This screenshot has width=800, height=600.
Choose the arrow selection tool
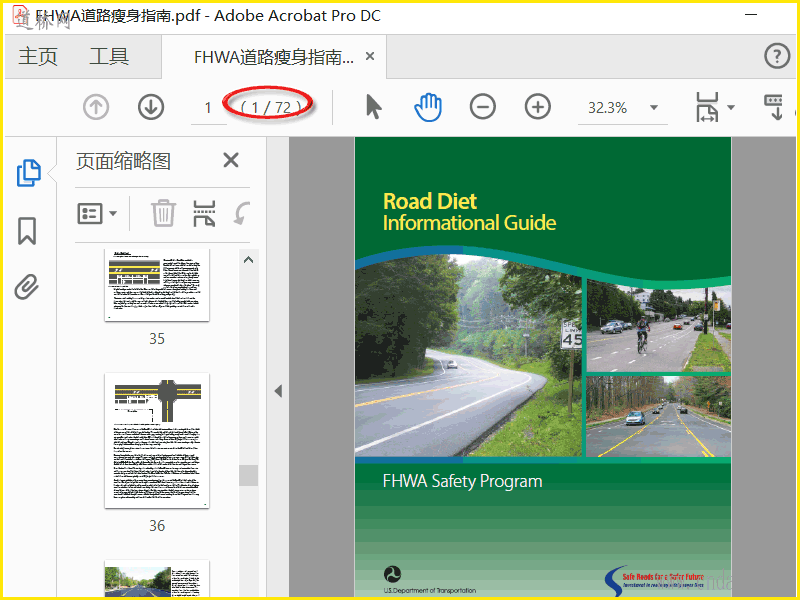click(x=373, y=108)
